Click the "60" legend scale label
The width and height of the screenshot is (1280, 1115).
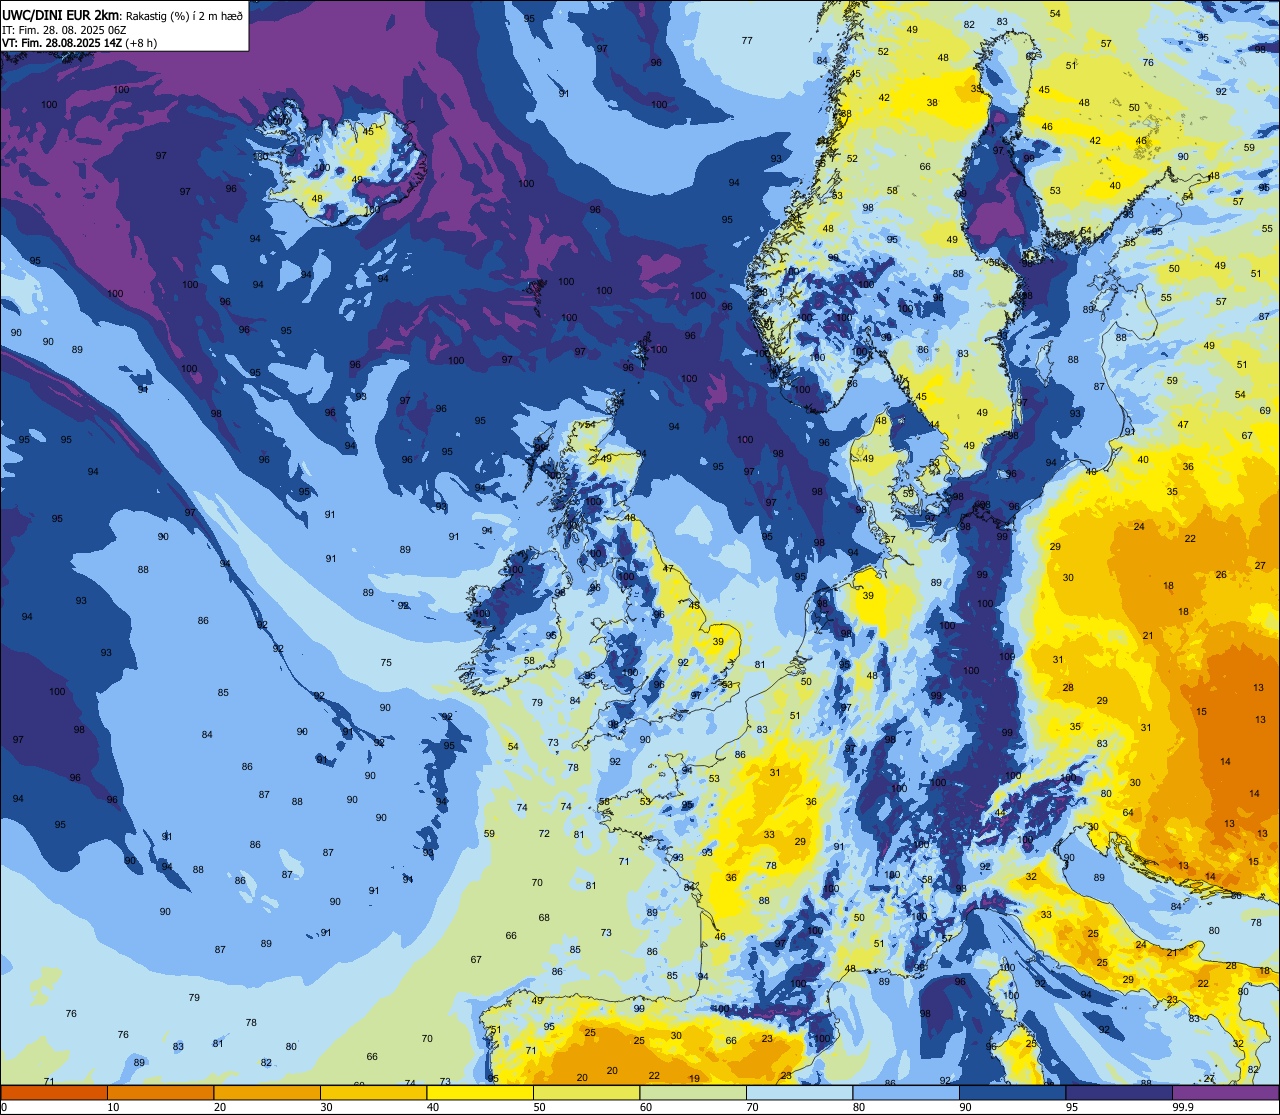[646, 1107]
